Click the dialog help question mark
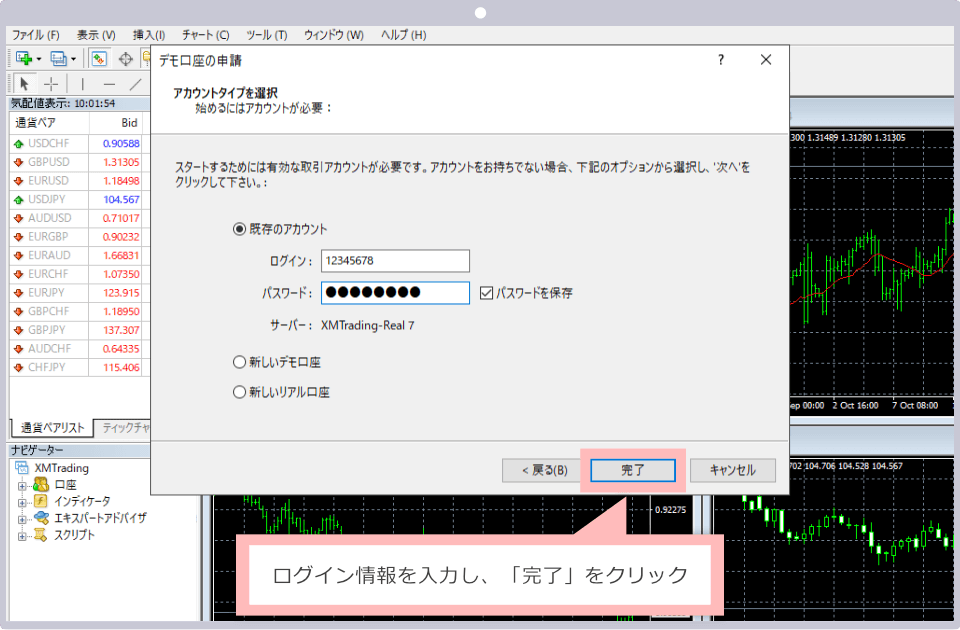 pyautogui.click(x=721, y=60)
